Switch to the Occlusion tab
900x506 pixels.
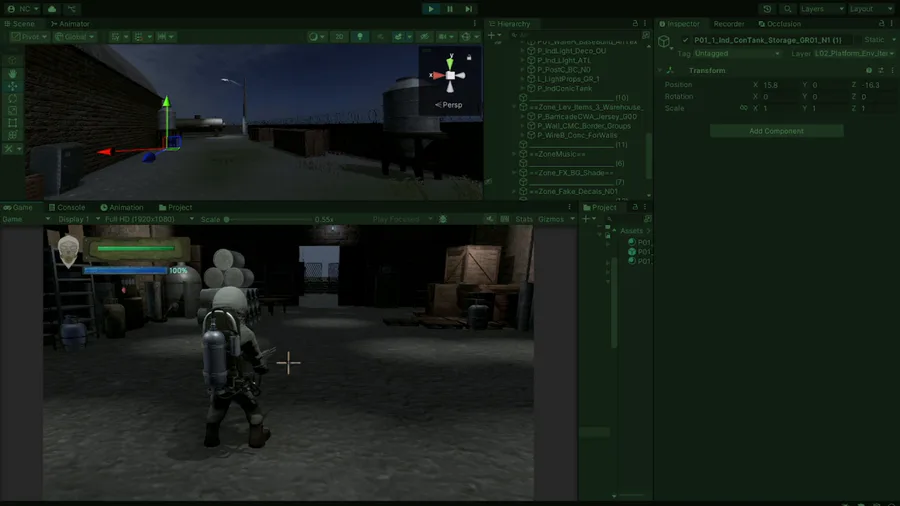point(779,24)
